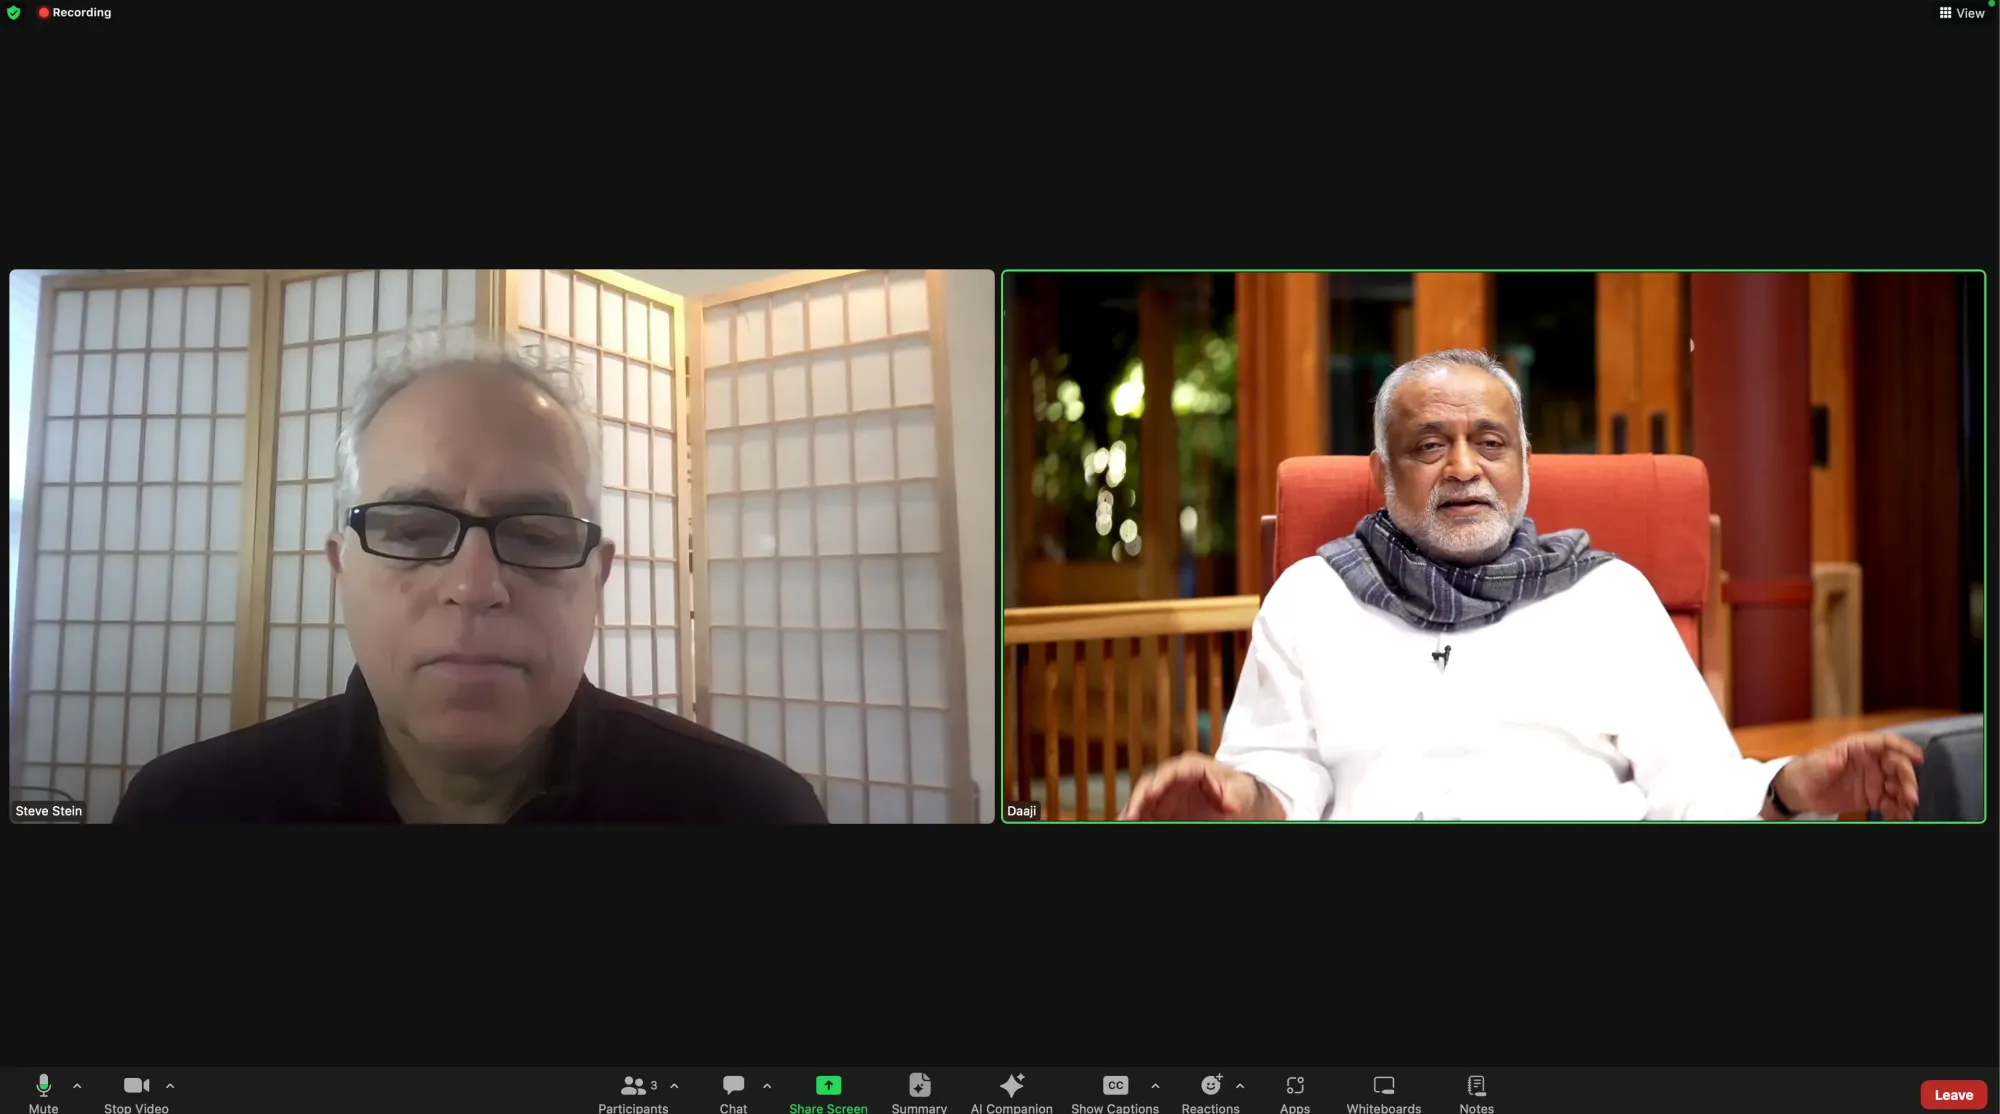The image size is (2000, 1114).
Task: Select Daaji's video tile
Action: point(1493,546)
